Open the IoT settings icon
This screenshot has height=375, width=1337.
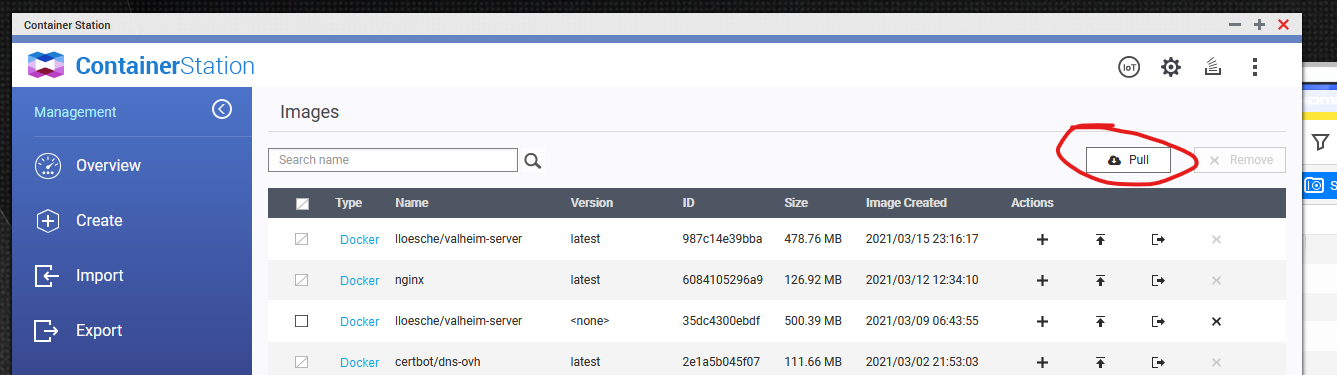[1129, 67]
